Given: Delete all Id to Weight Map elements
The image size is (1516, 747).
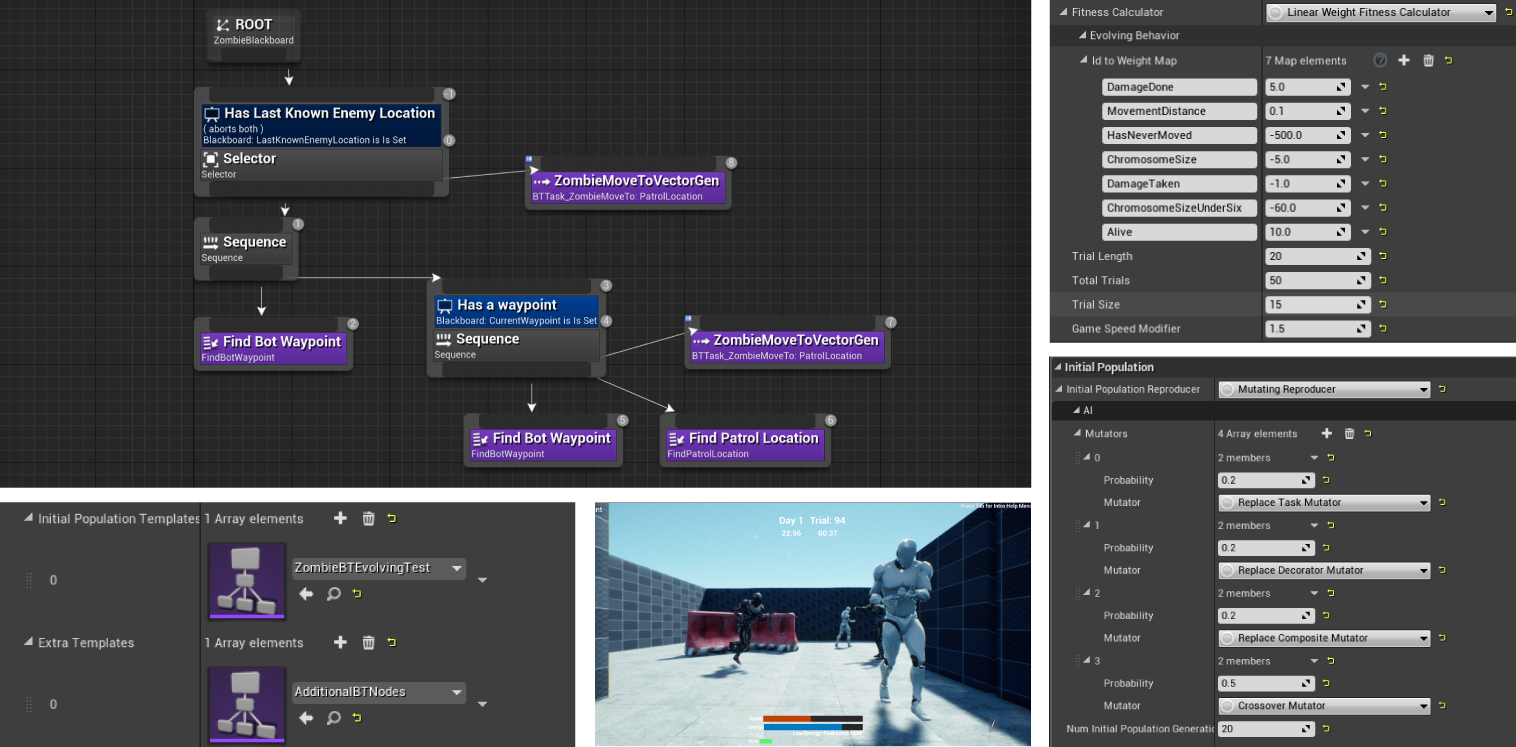Looking at the screenshot, I should point(1428,61).
